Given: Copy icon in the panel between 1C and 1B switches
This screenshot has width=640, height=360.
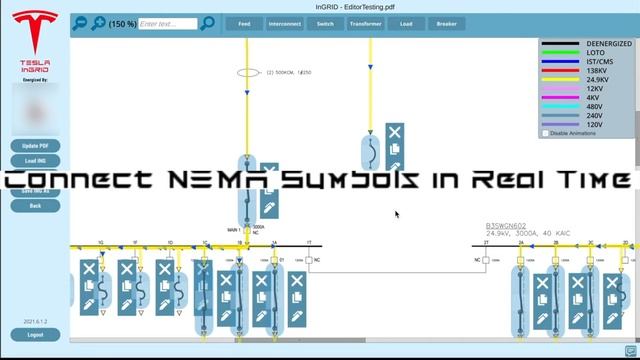Looking at the screenshot, I should (226, 298).
